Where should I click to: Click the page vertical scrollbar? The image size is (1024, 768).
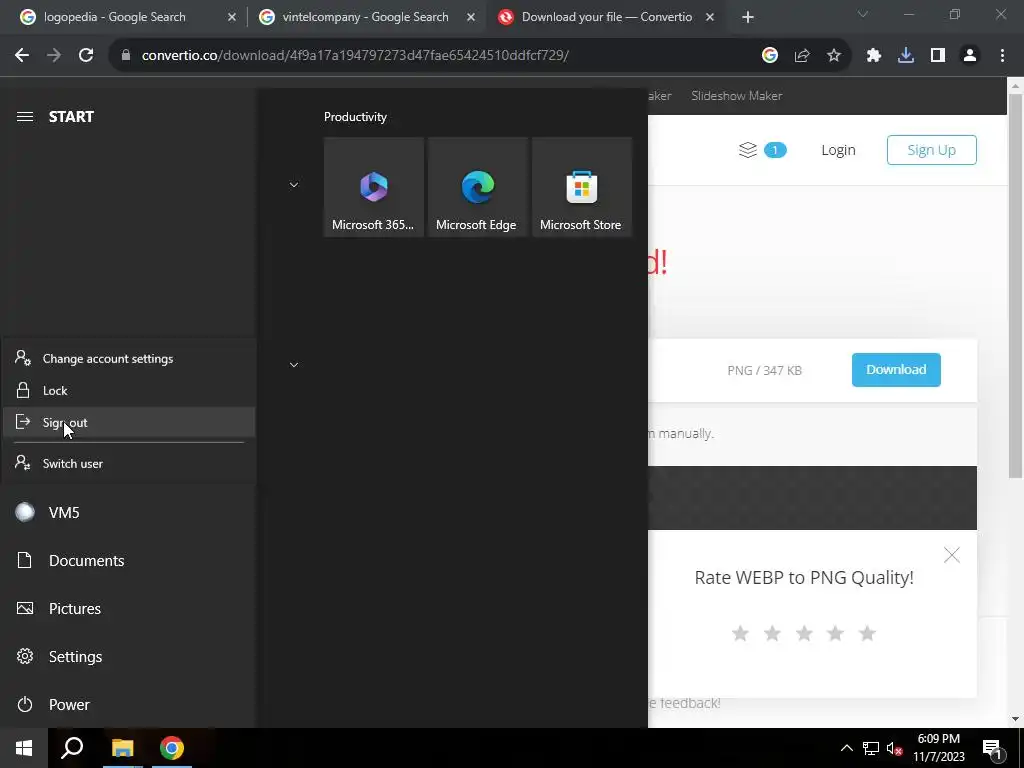pos(1015,285)
